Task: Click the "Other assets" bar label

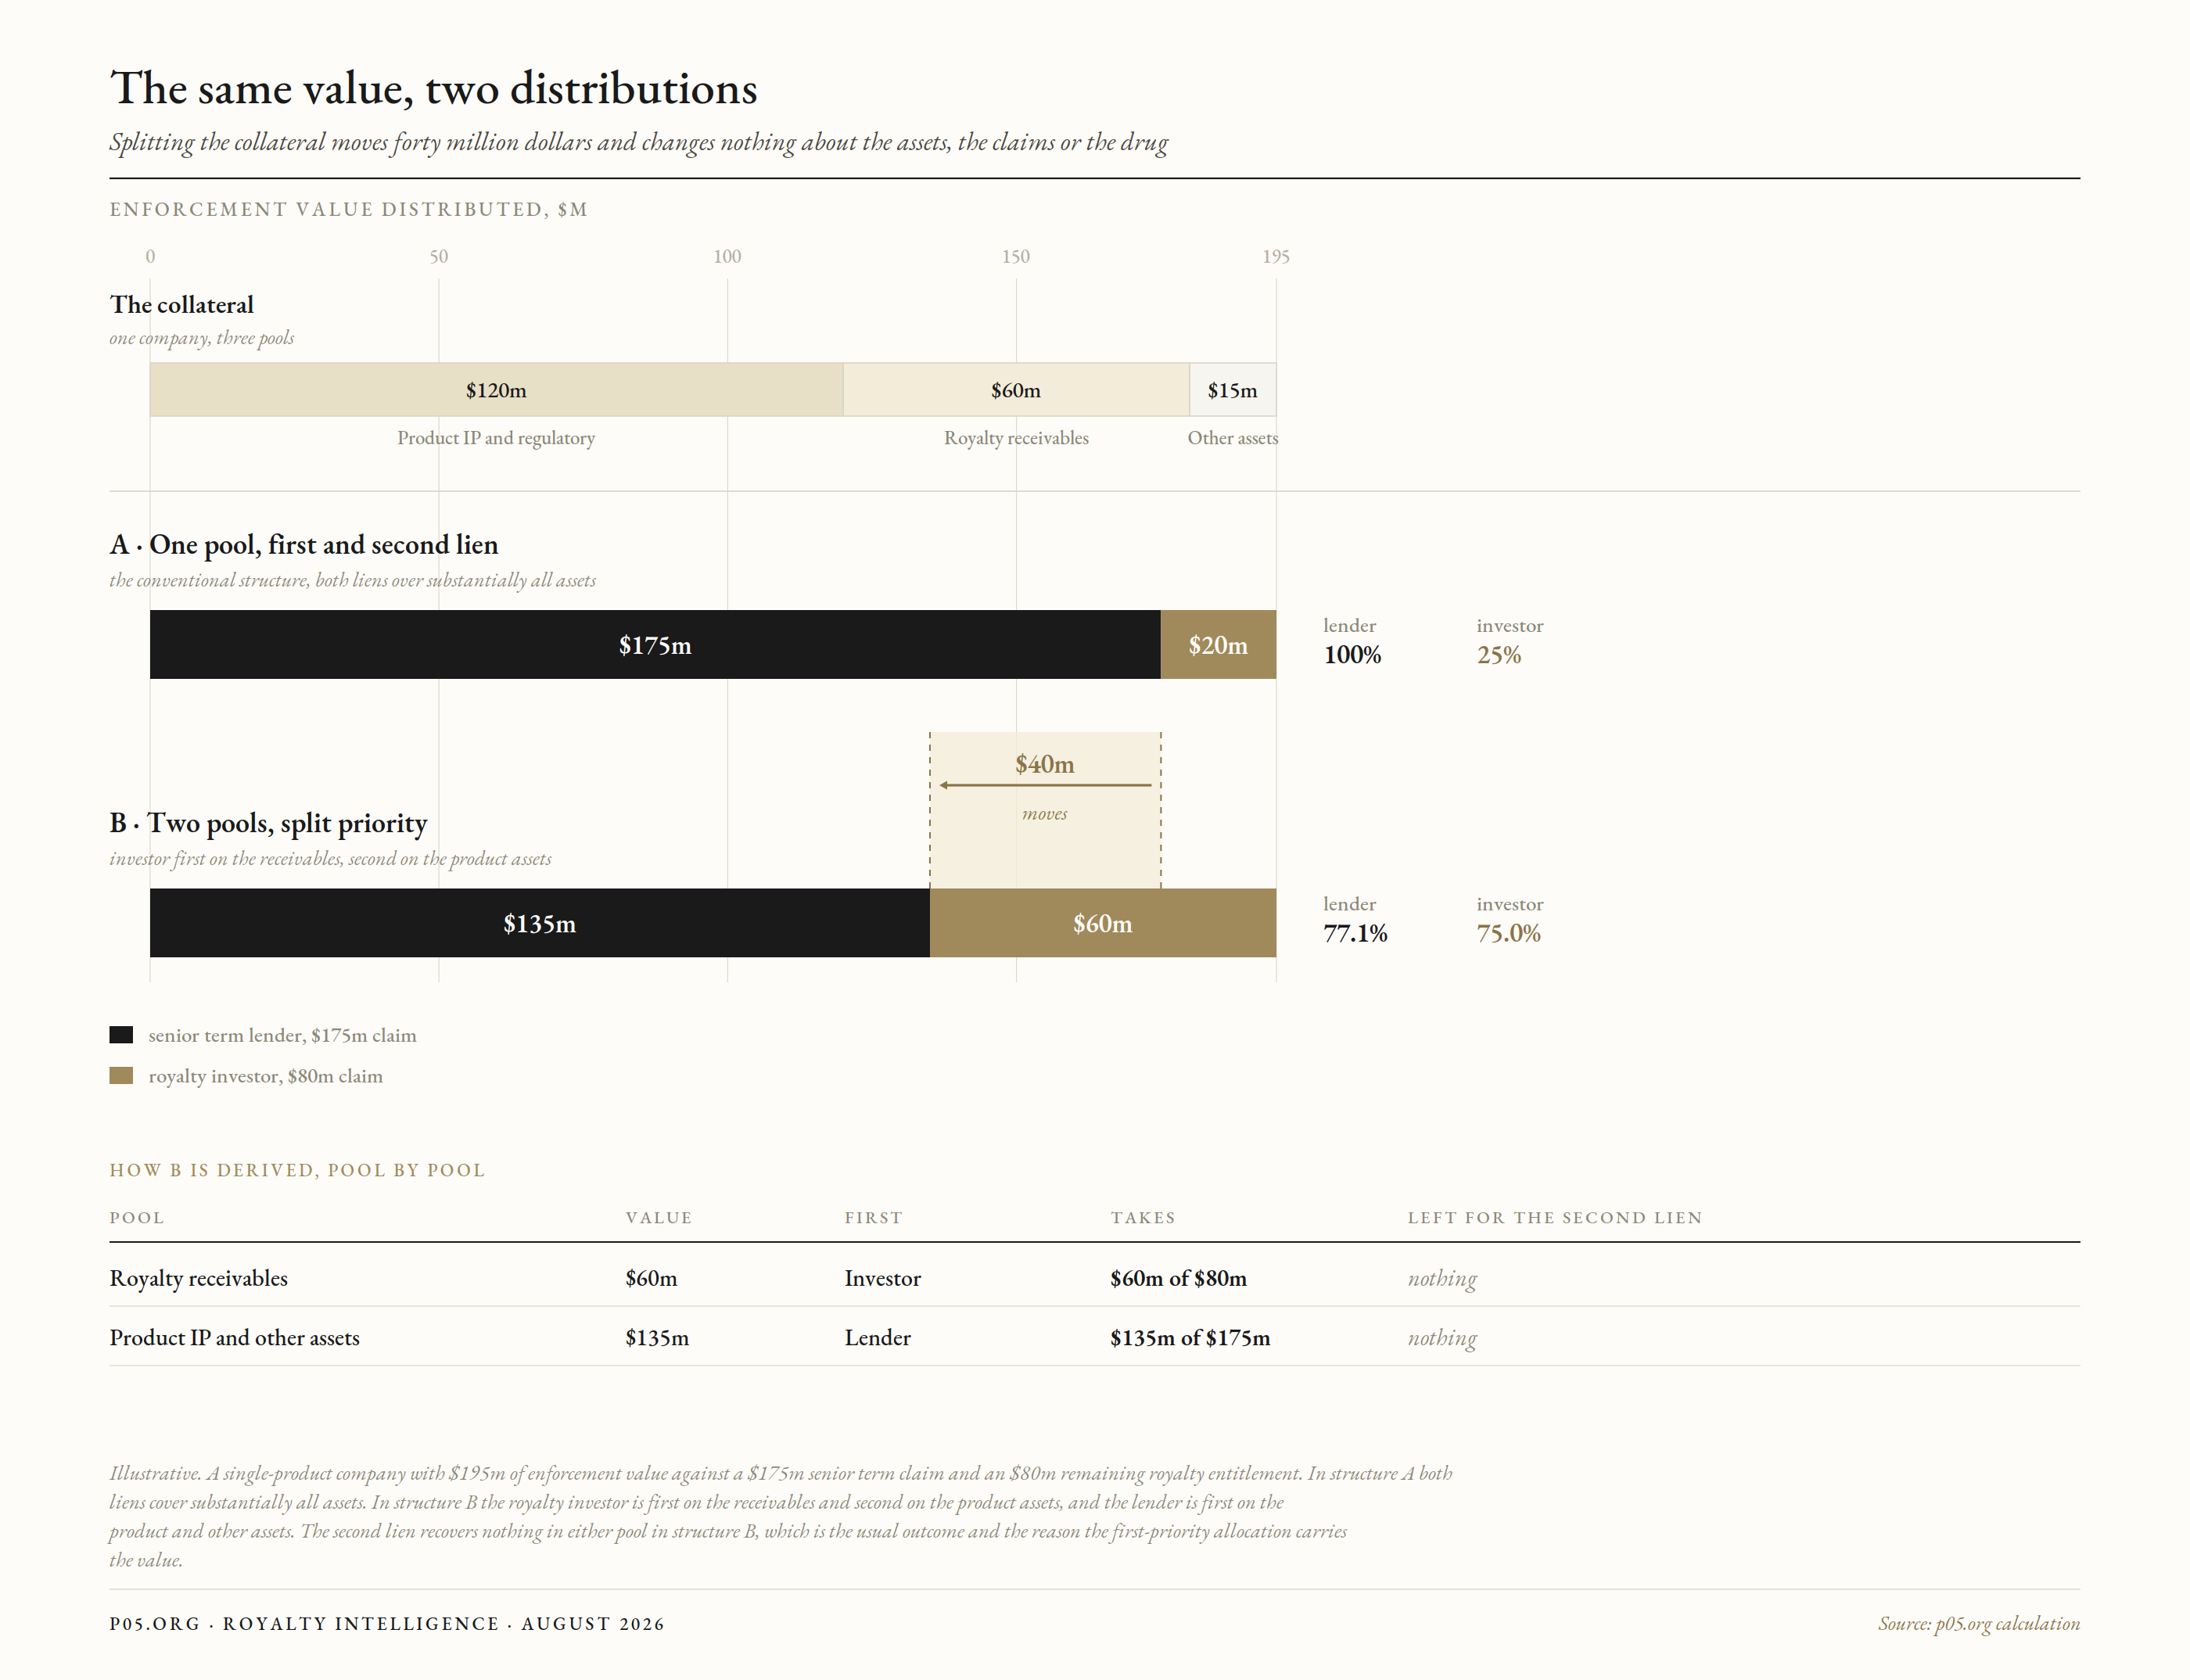Action: 1233,438
